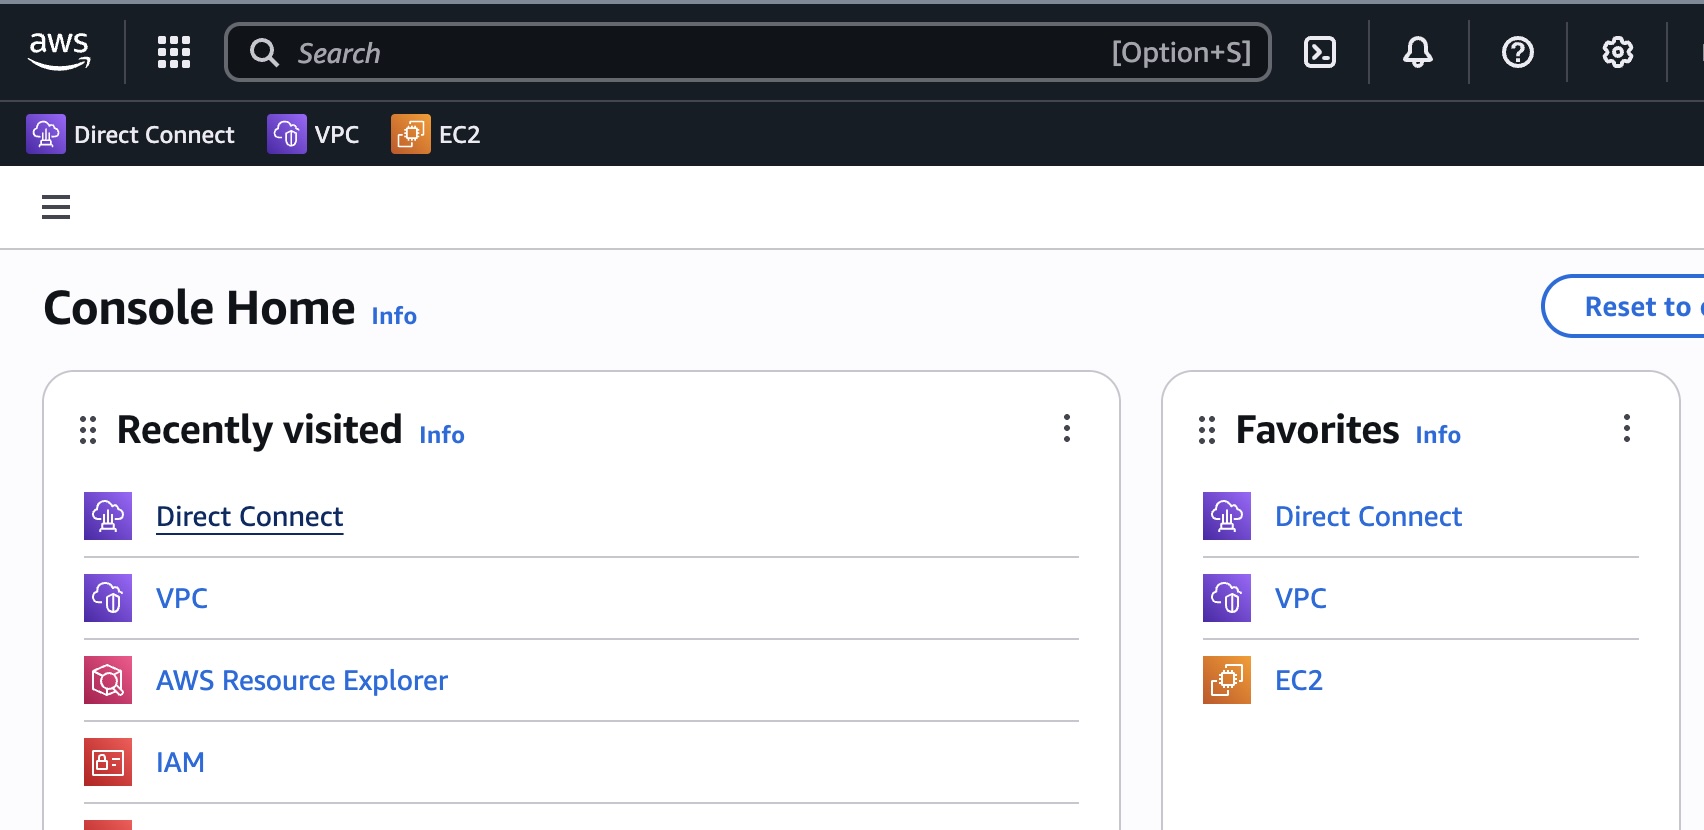Open CloudShell from the header icon
The height and width of the screenshot is (830, 1704).
coord(1320,52)
